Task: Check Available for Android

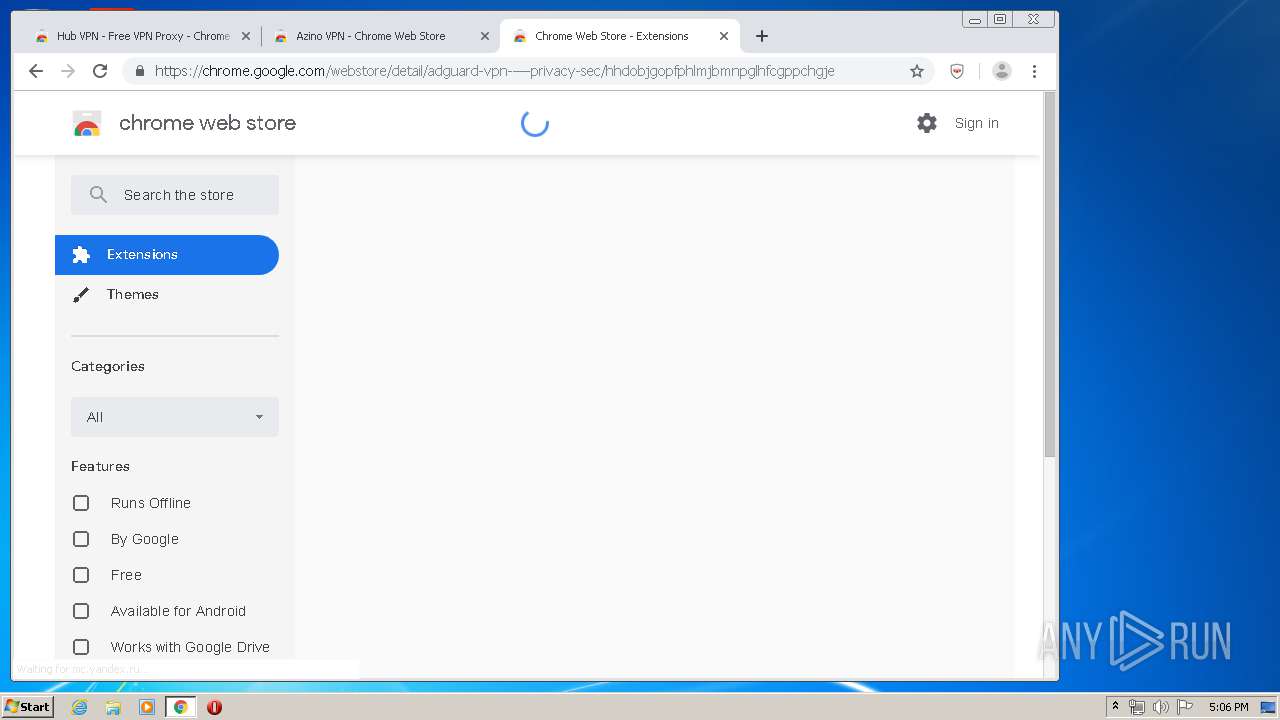Action: tap(81, 611)
